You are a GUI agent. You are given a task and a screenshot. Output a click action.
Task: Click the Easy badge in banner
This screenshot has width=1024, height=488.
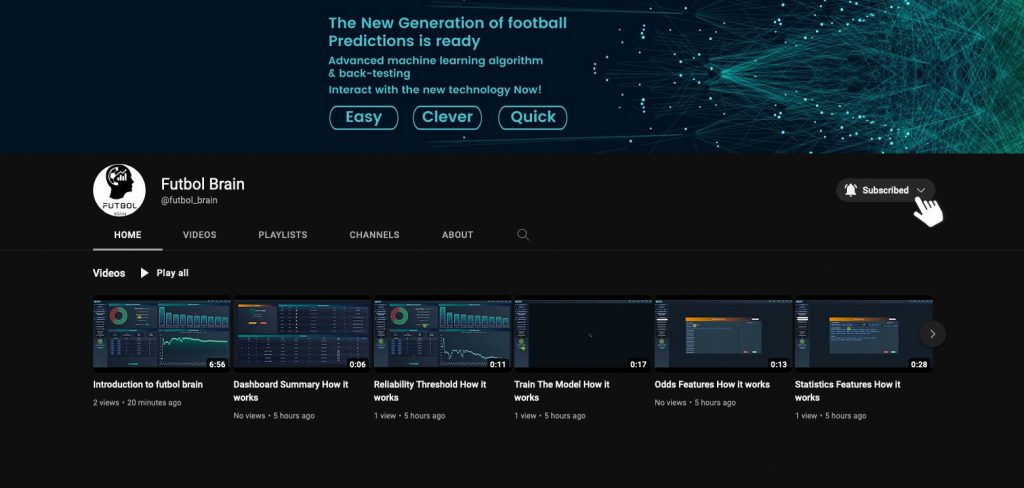coord(364,118)
